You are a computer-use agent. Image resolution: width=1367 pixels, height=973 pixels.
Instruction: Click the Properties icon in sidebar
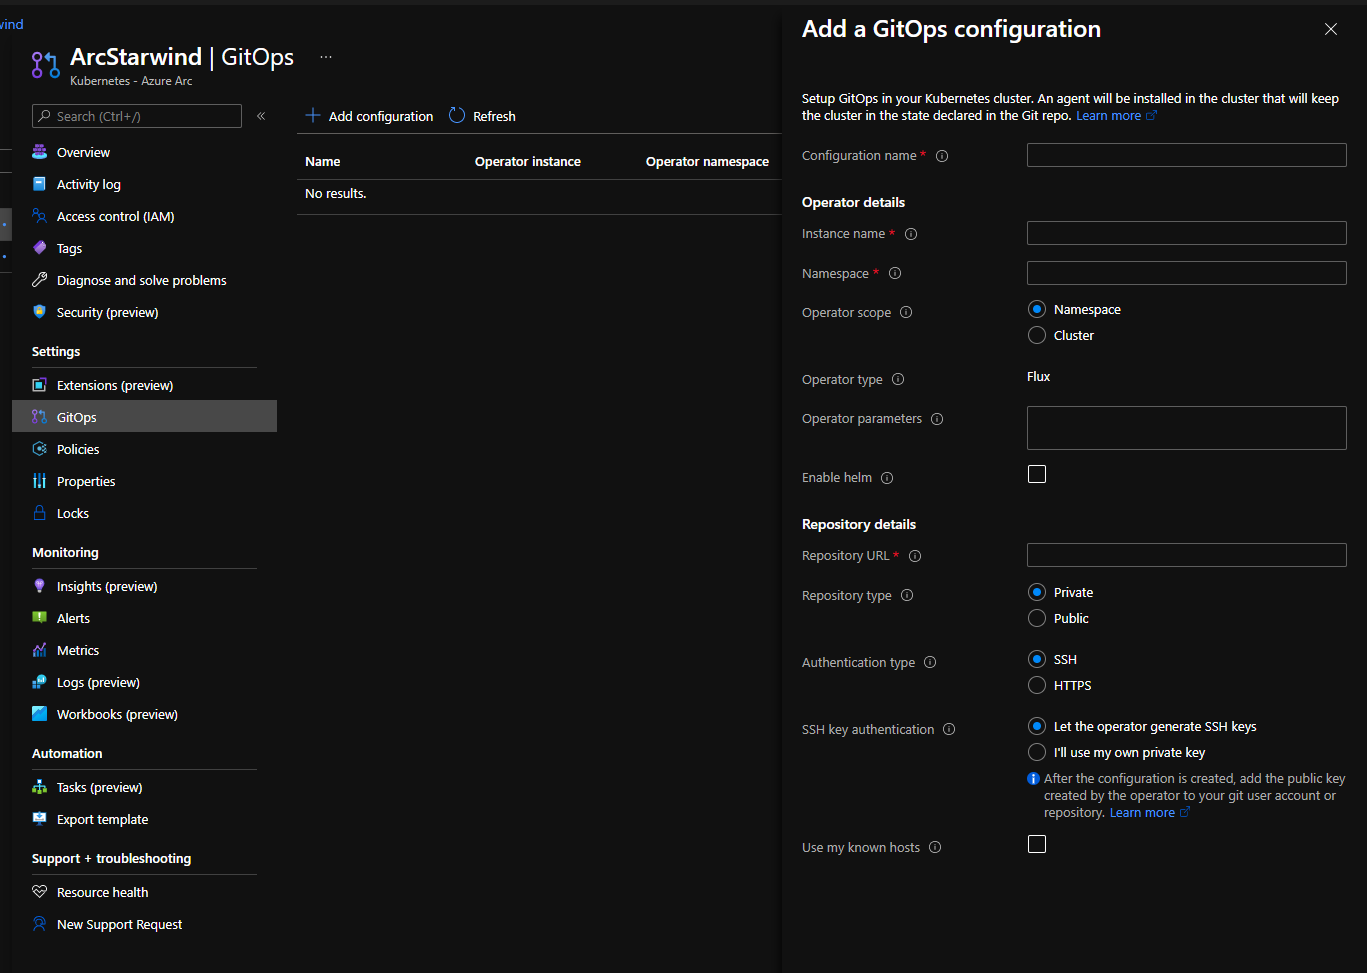pyautogui.click(x=39, y=481)
